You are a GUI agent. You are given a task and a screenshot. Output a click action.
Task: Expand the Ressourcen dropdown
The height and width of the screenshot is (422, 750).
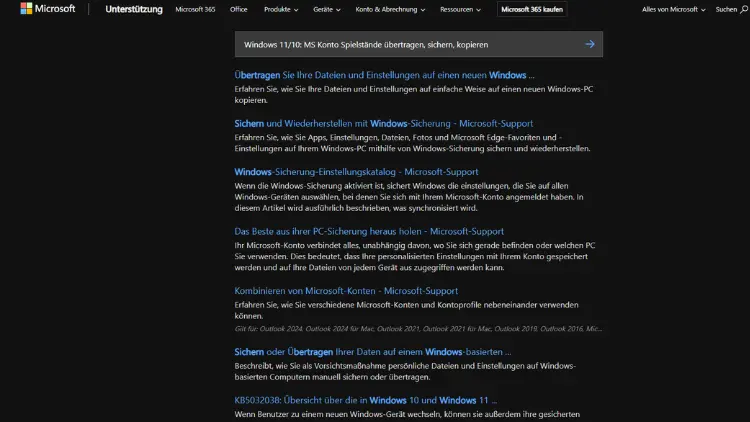(460, 9)
